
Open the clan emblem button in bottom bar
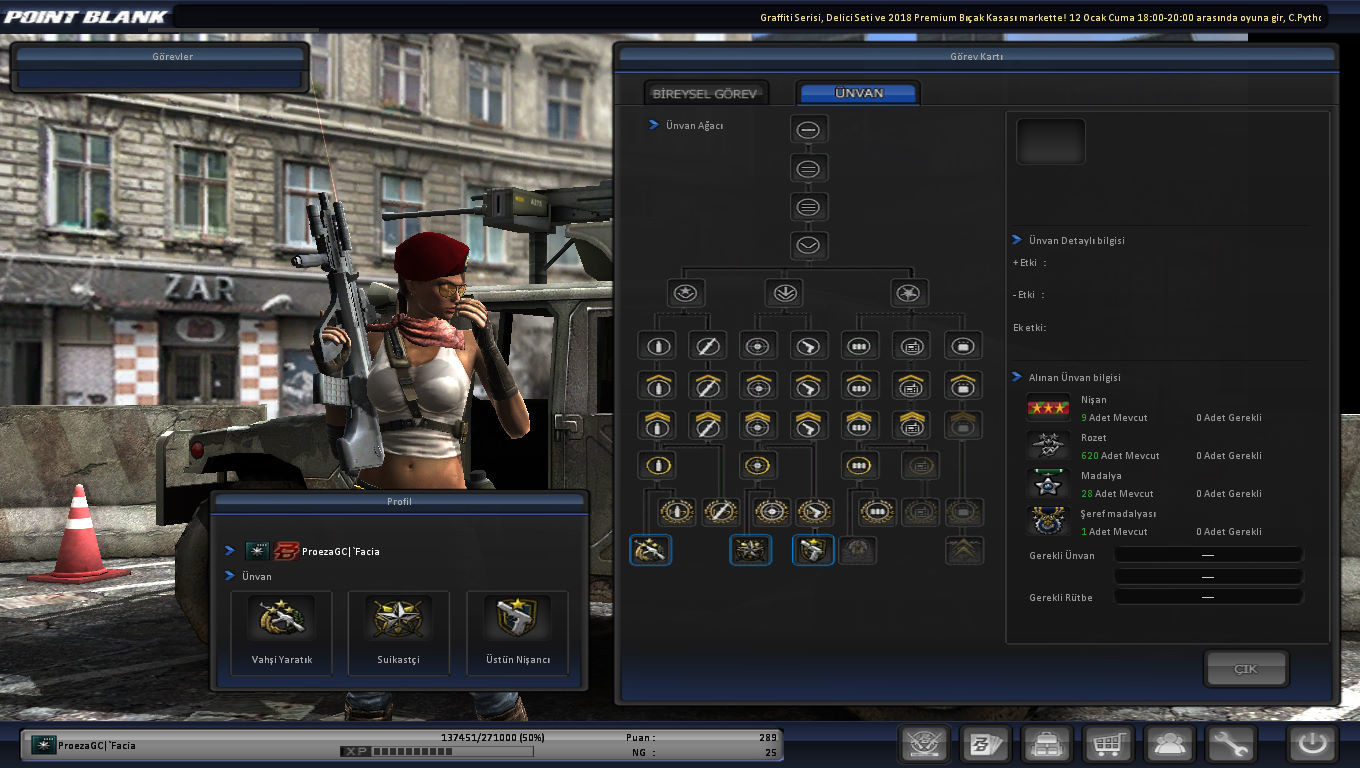(x=924, y=745)
